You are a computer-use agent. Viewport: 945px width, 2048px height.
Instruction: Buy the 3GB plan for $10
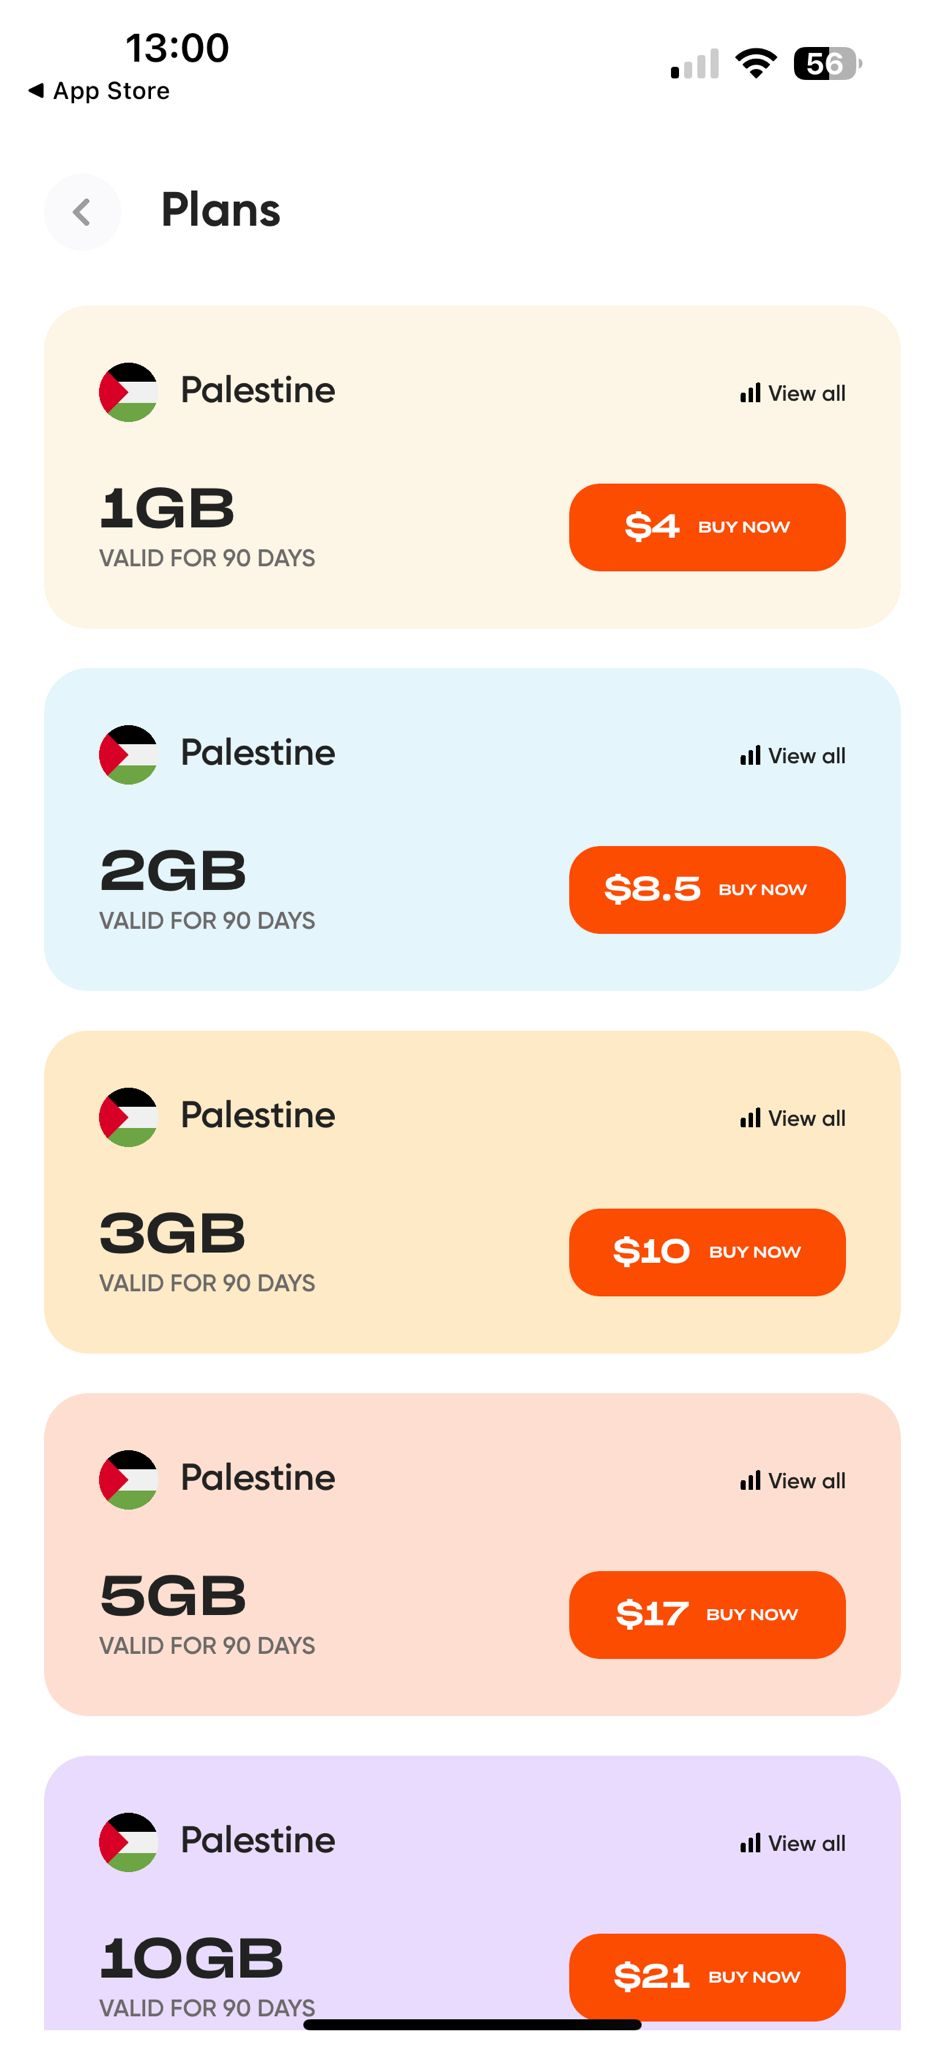click(x=707, y=1252)
